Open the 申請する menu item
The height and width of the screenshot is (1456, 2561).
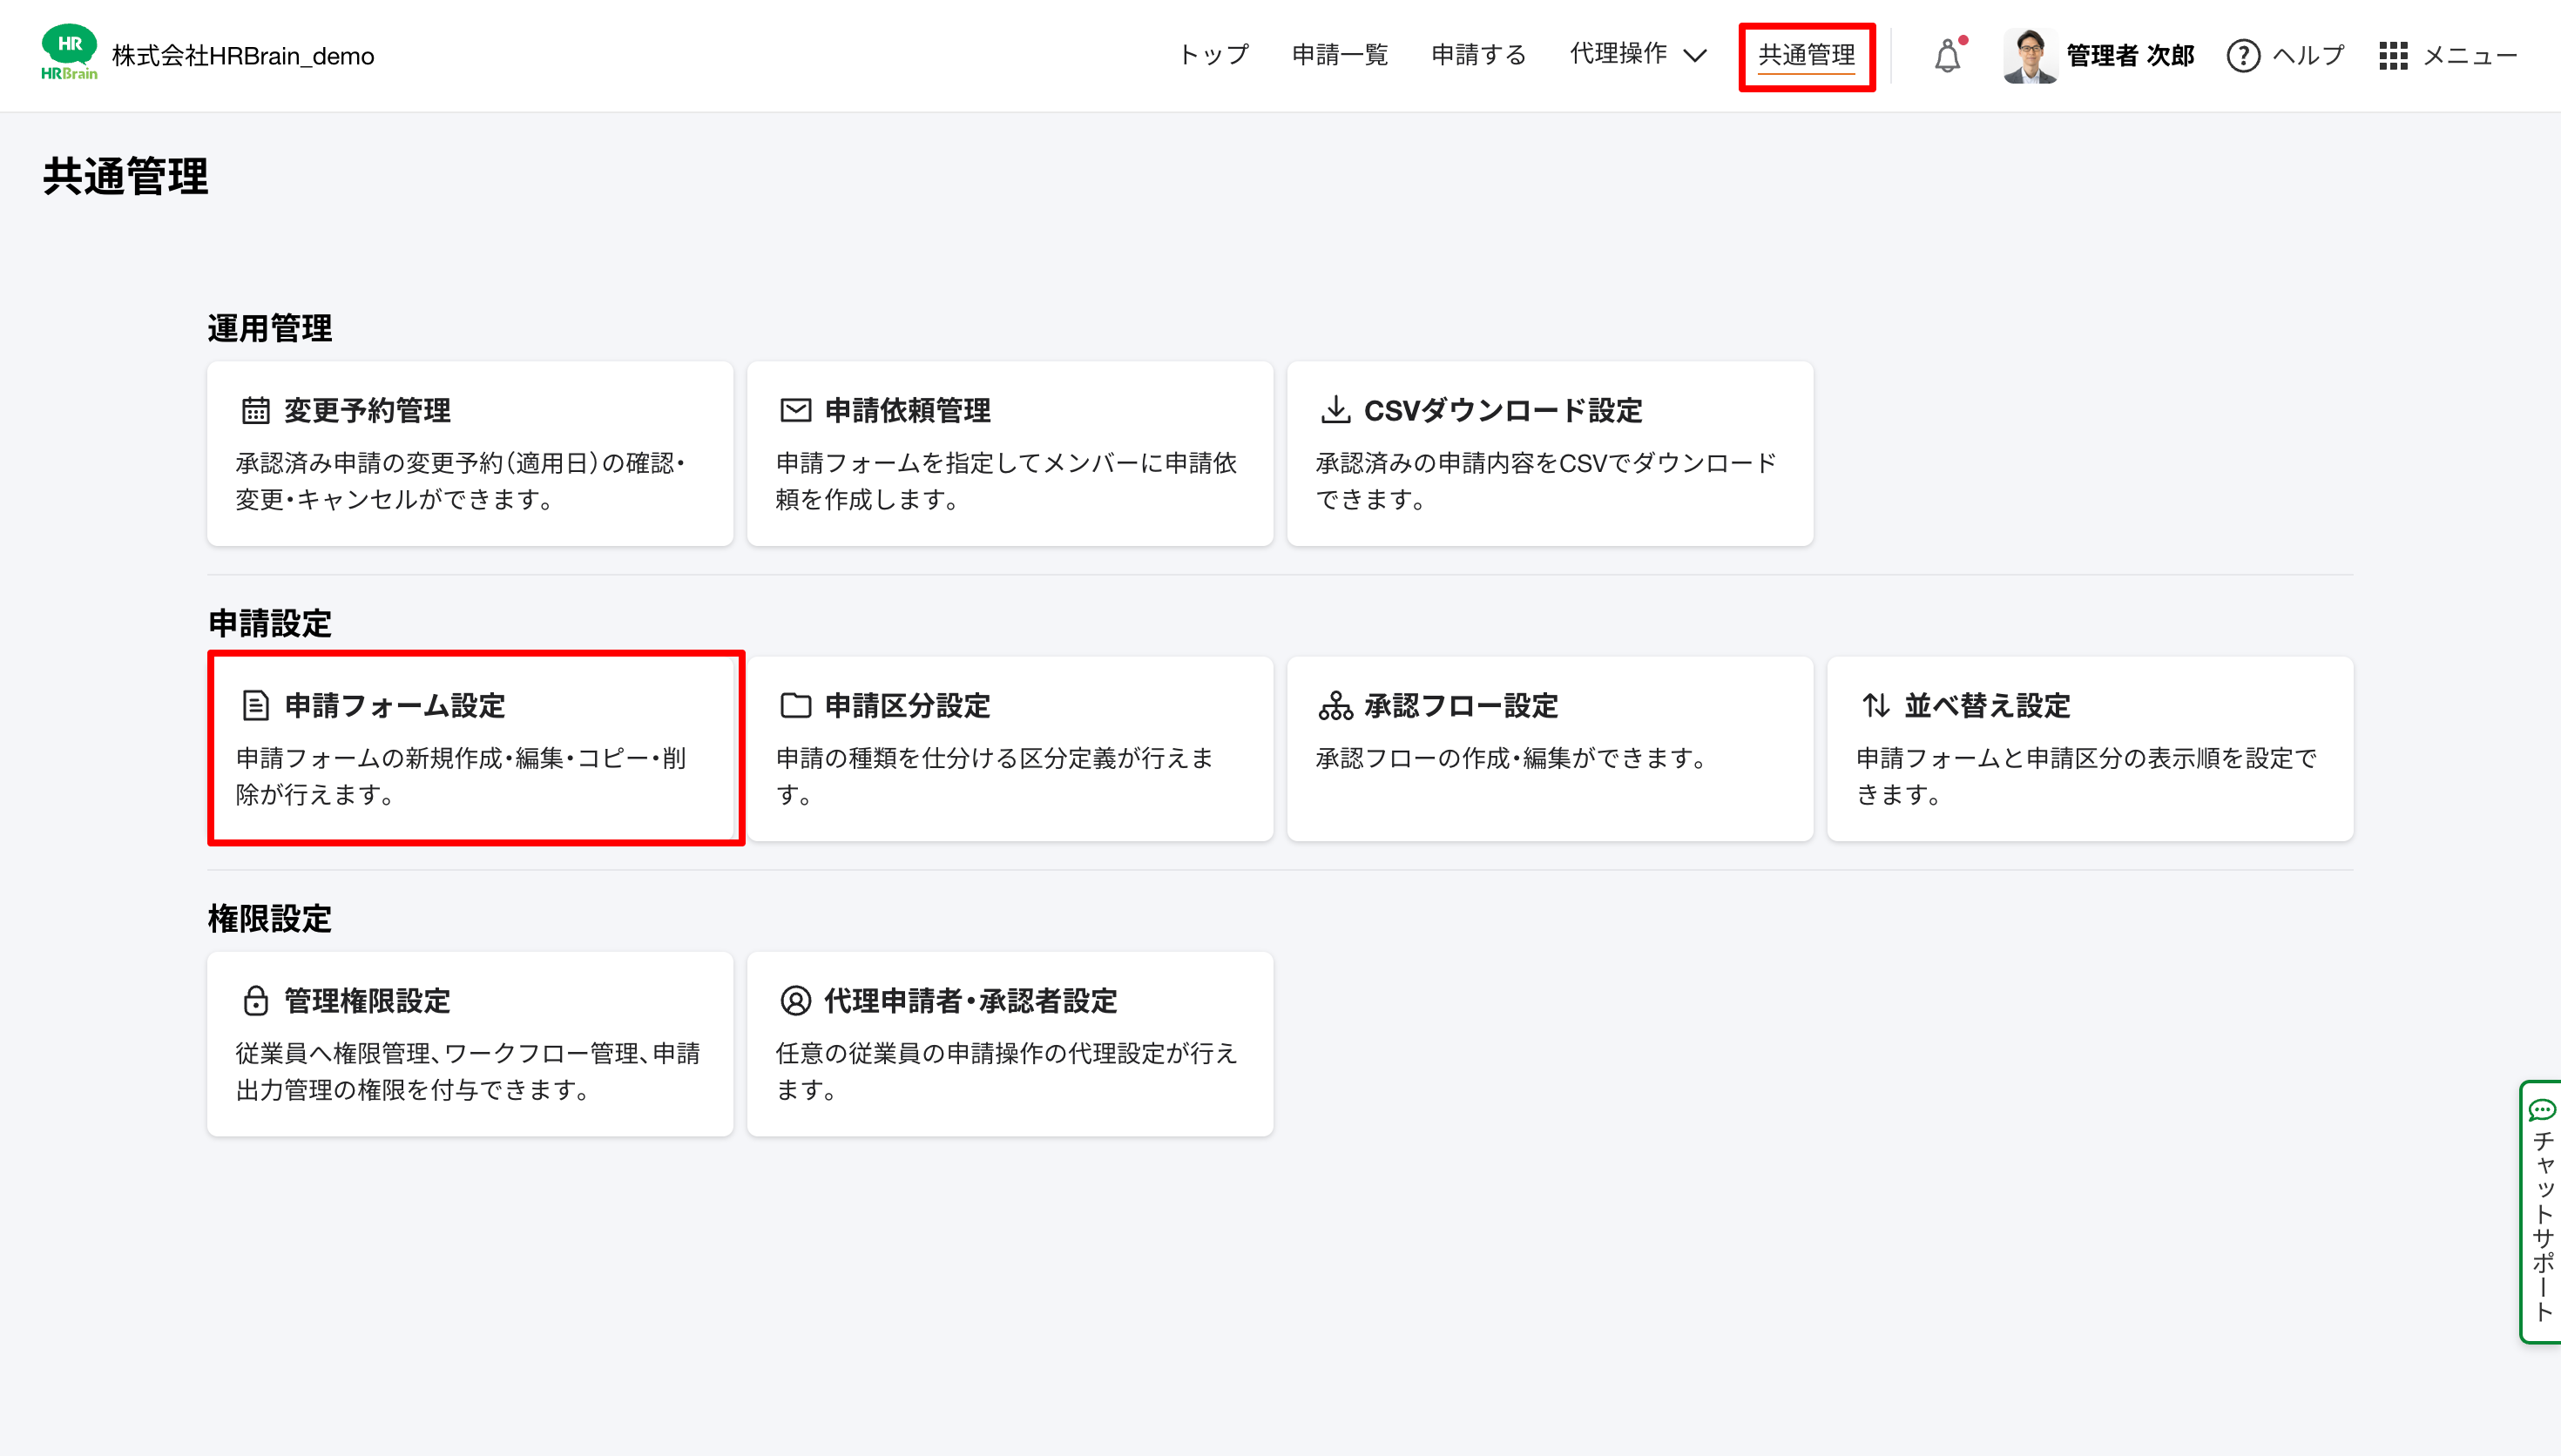pos(1479,55)
